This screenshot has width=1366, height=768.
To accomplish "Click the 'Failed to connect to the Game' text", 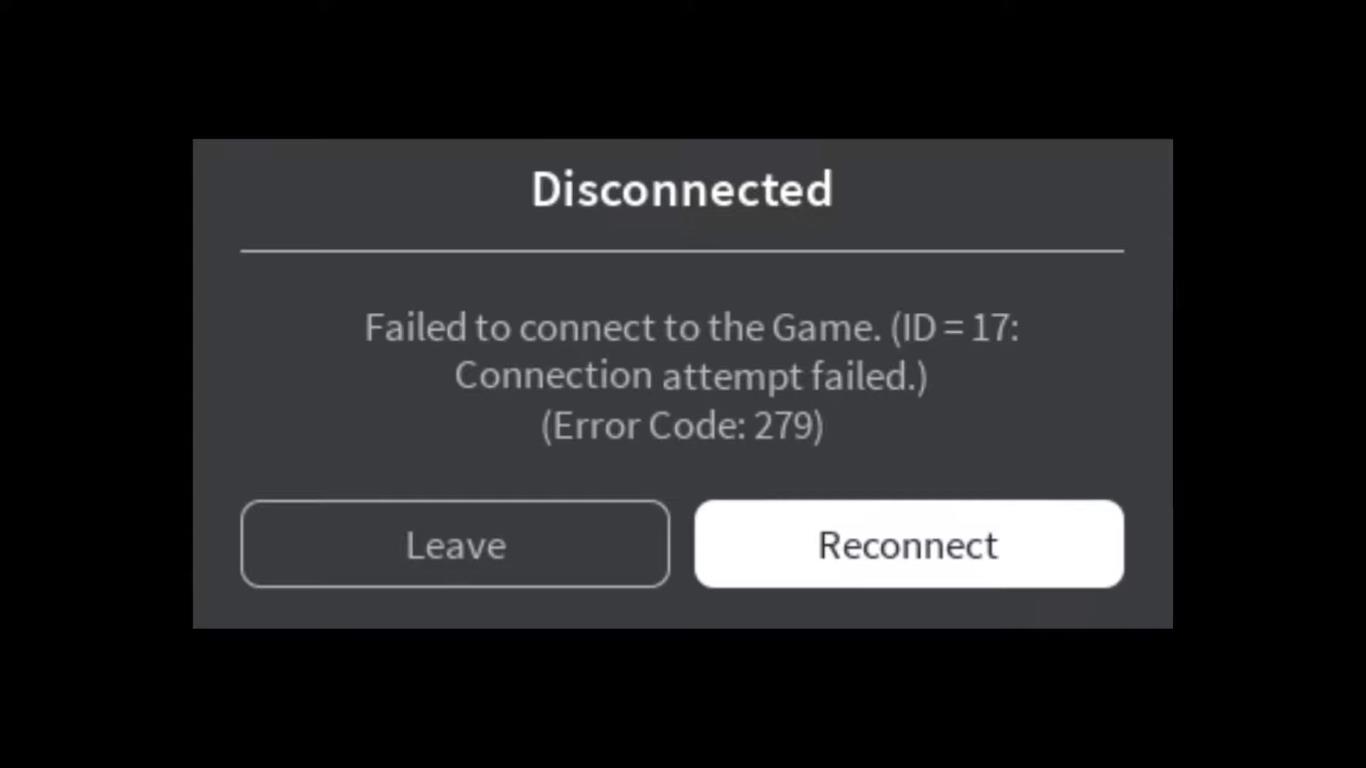I will coord(622,328).
